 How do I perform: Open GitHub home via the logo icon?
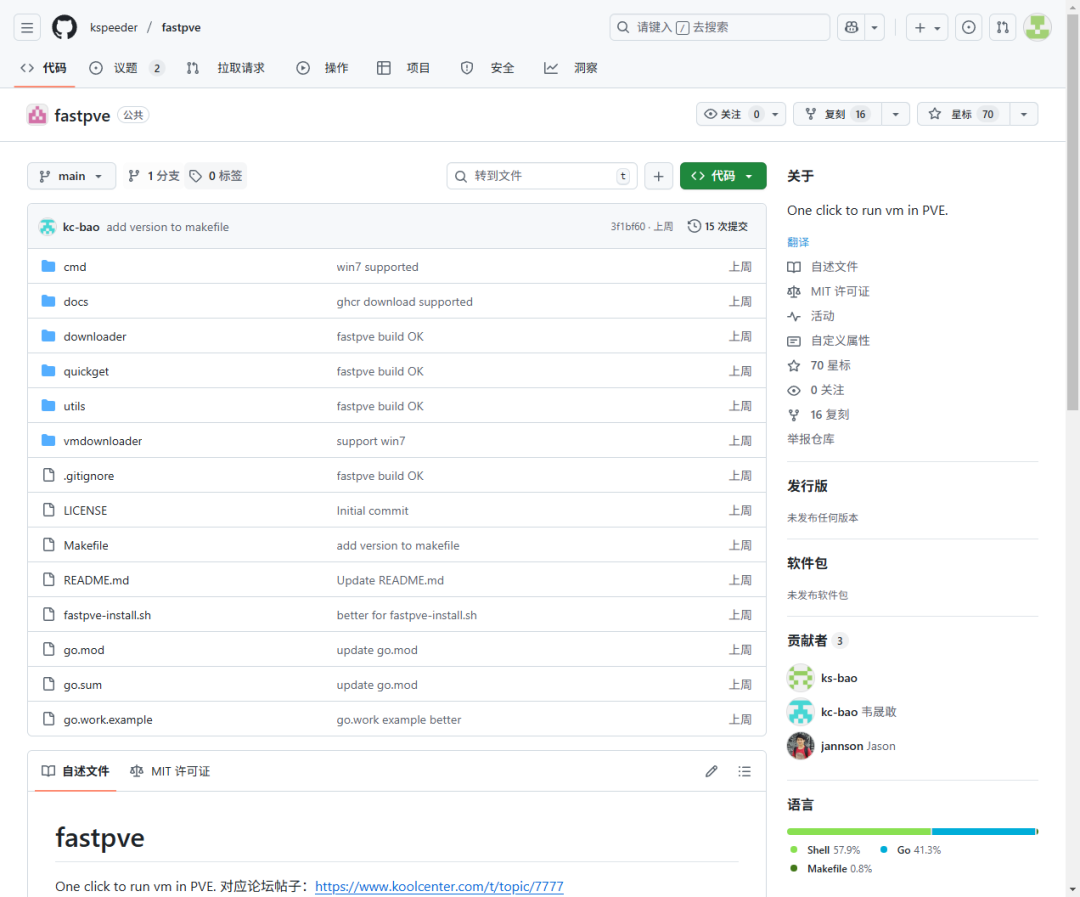(63, 27)
